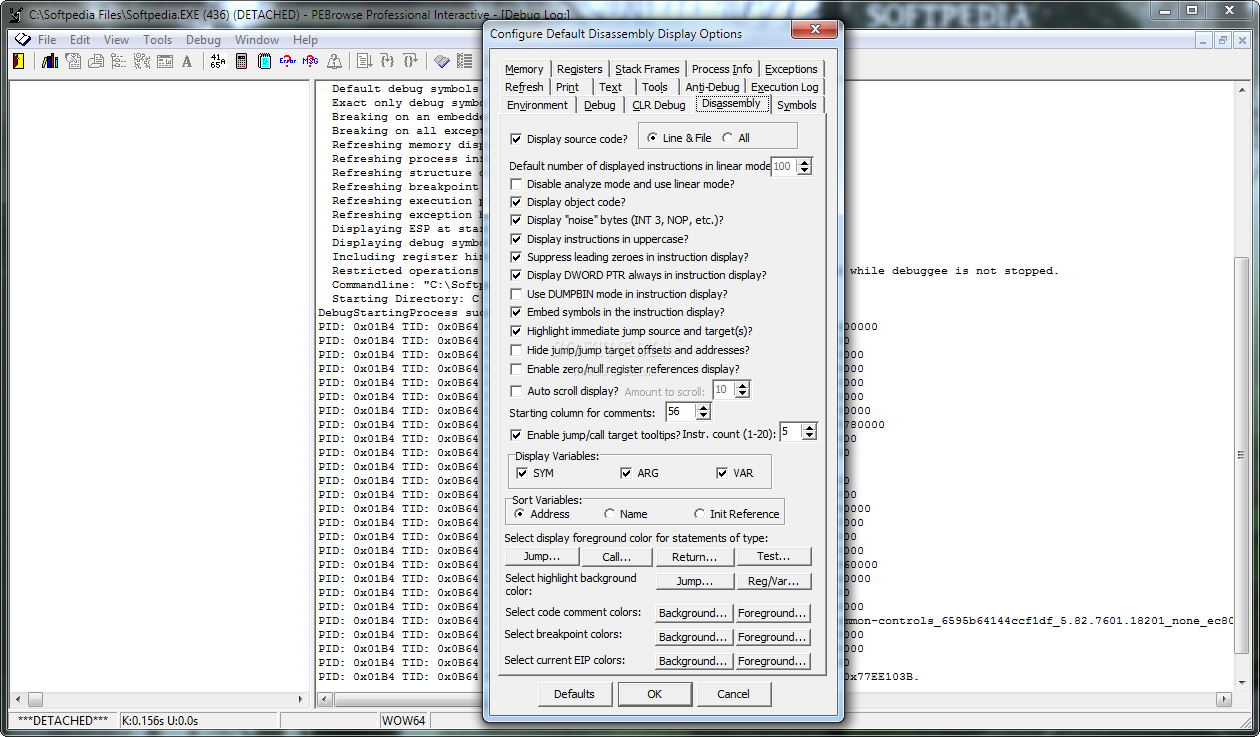Click ***DETACHED*** status bar text
1260x737 pixels.
pyautogui.click(x=63, y=720)
